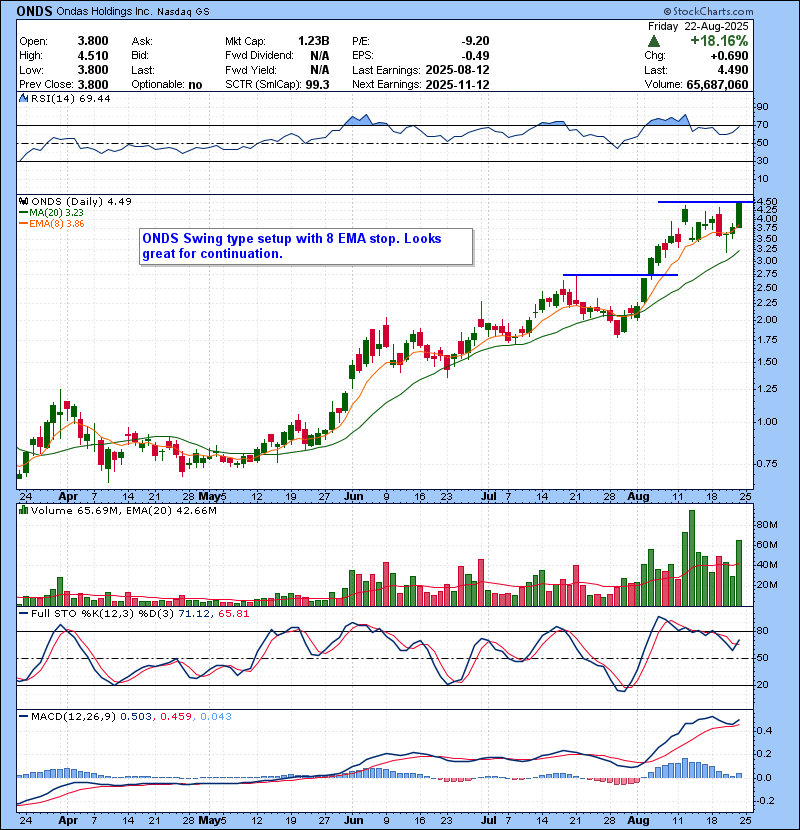Click the High value 4.510
Viewport: 800px width, 830px height.
[93, 56]
